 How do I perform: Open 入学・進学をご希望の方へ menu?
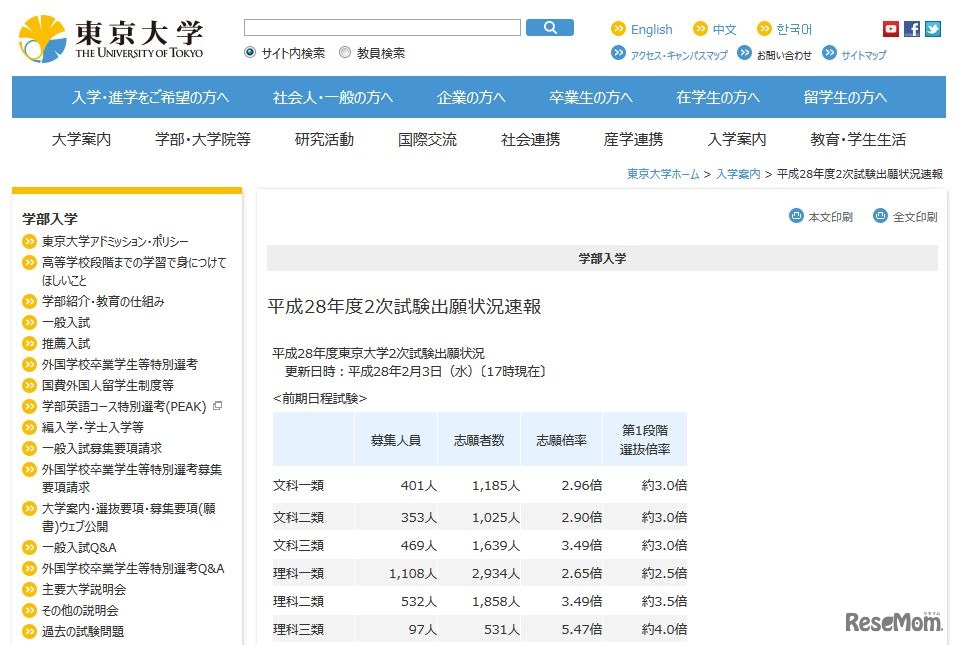150,97
